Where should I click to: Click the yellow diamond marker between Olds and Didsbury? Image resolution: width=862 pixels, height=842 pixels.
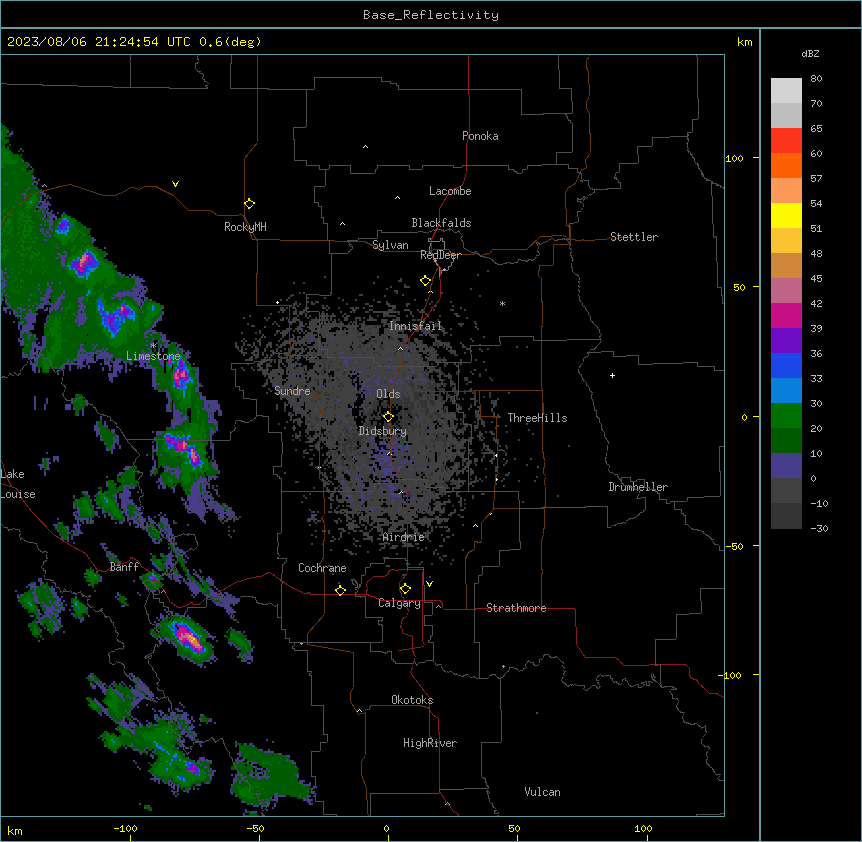(388, 417)
